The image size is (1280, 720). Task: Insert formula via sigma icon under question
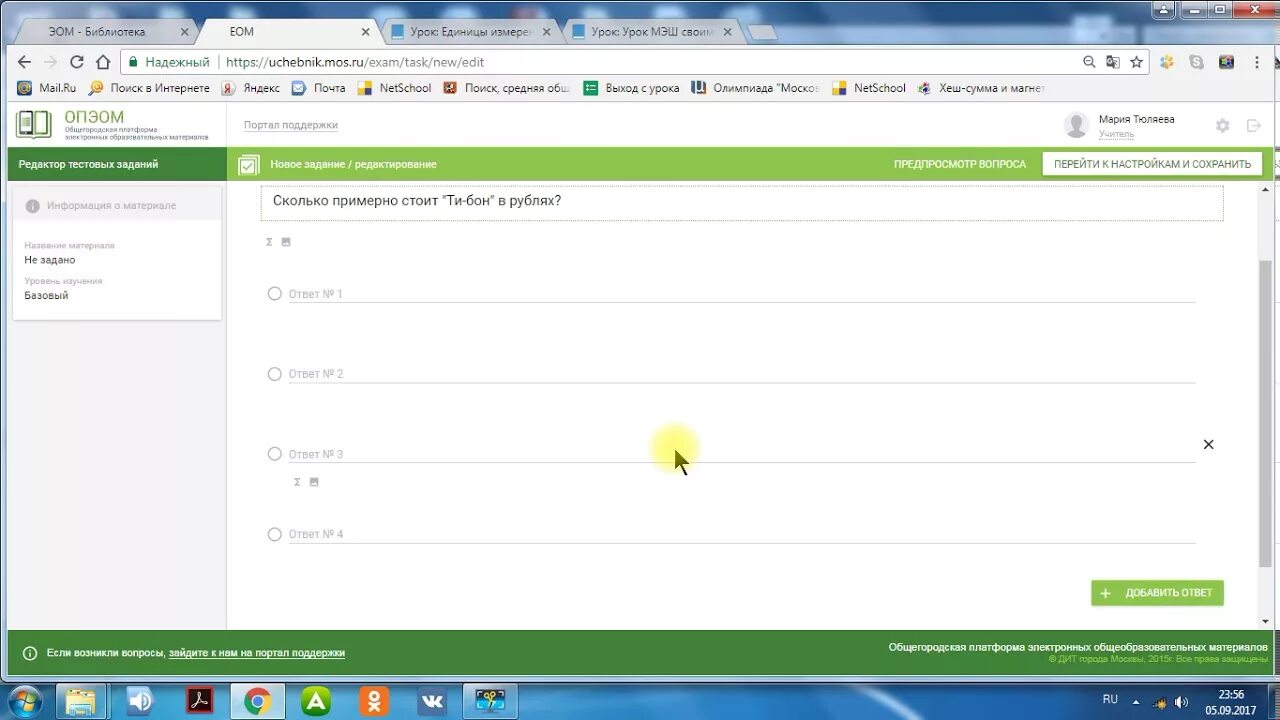pyautogui.click(x=269, y=242)
